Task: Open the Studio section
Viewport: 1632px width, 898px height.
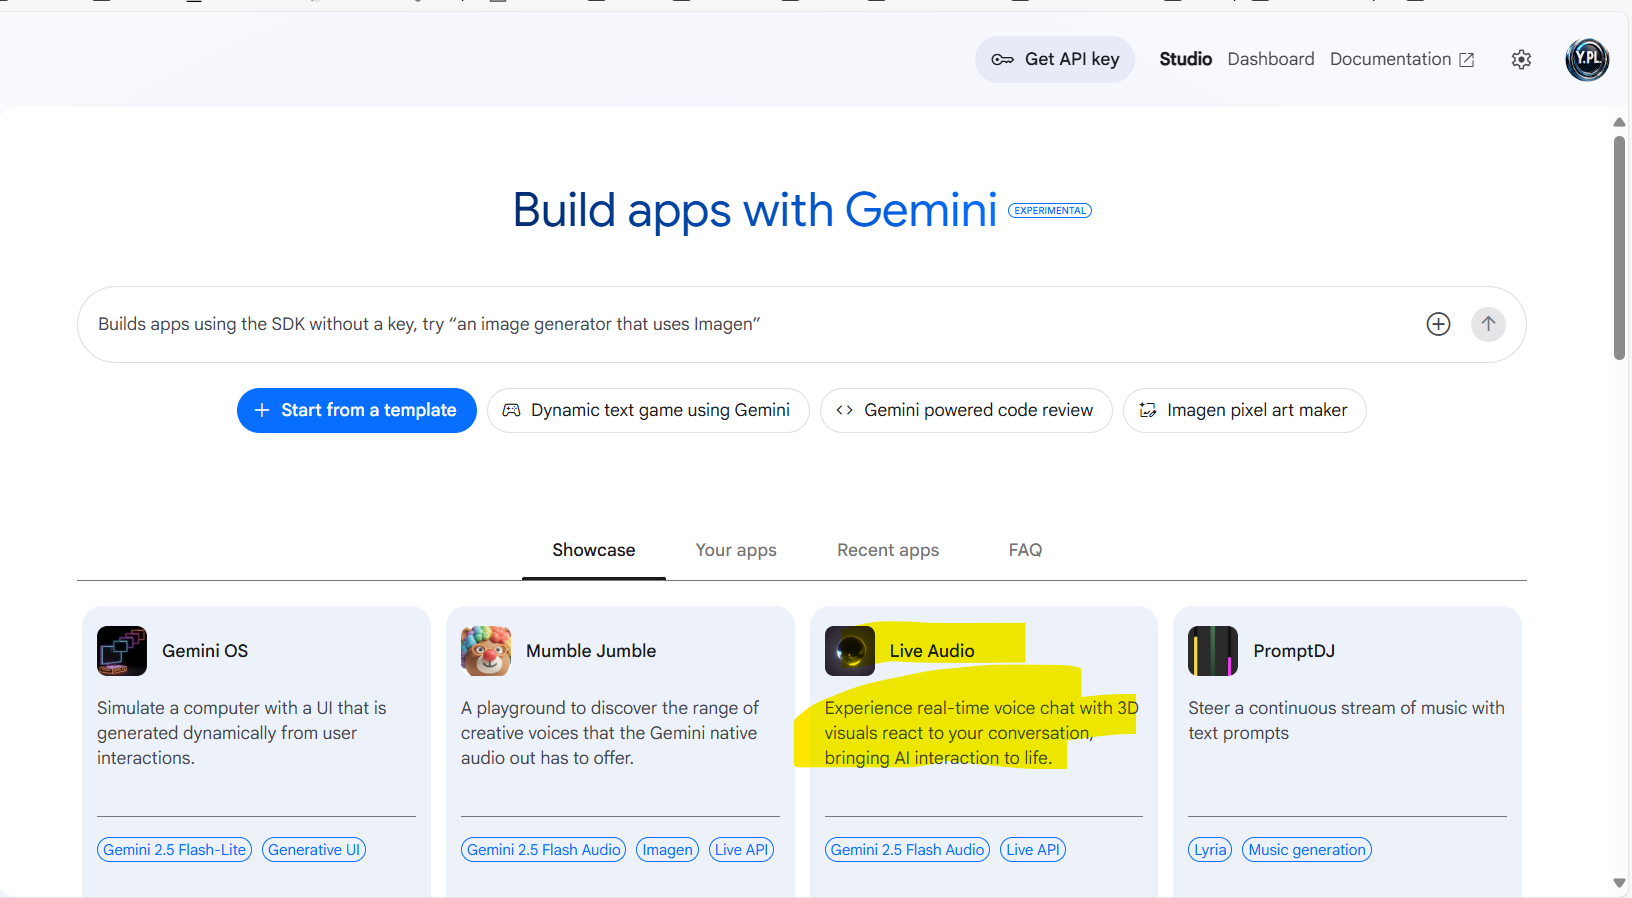Action: click(x=1185, y=59)
